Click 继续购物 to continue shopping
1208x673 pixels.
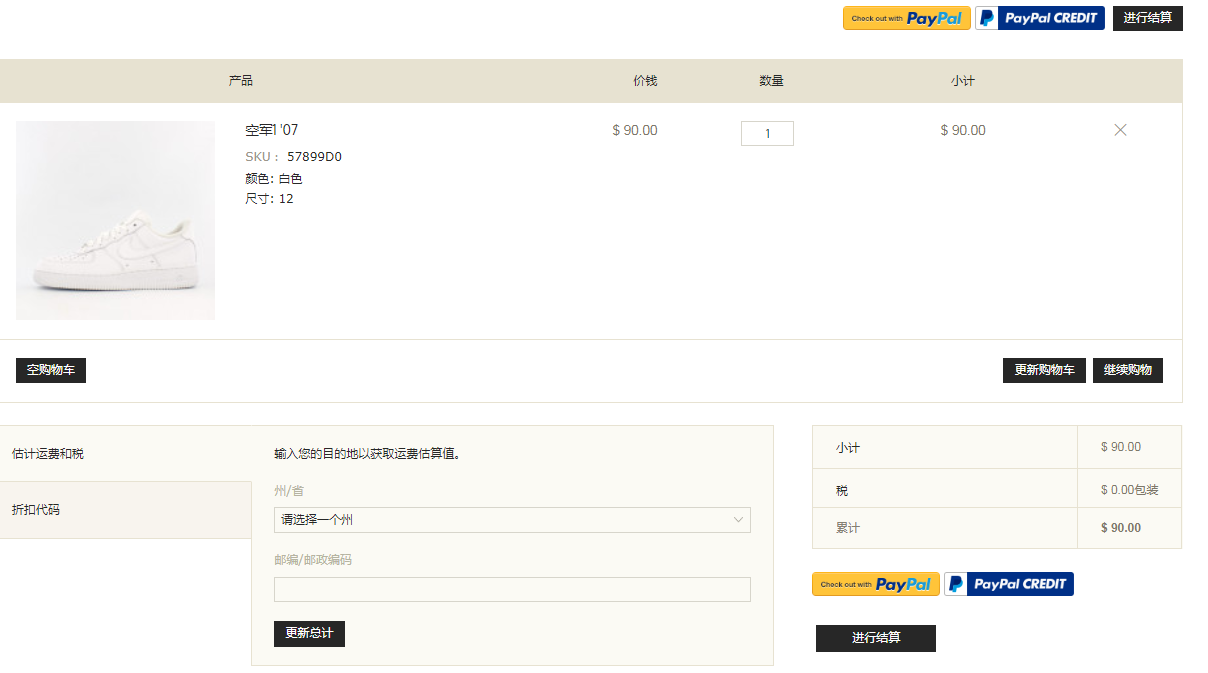click(1128, 370)
